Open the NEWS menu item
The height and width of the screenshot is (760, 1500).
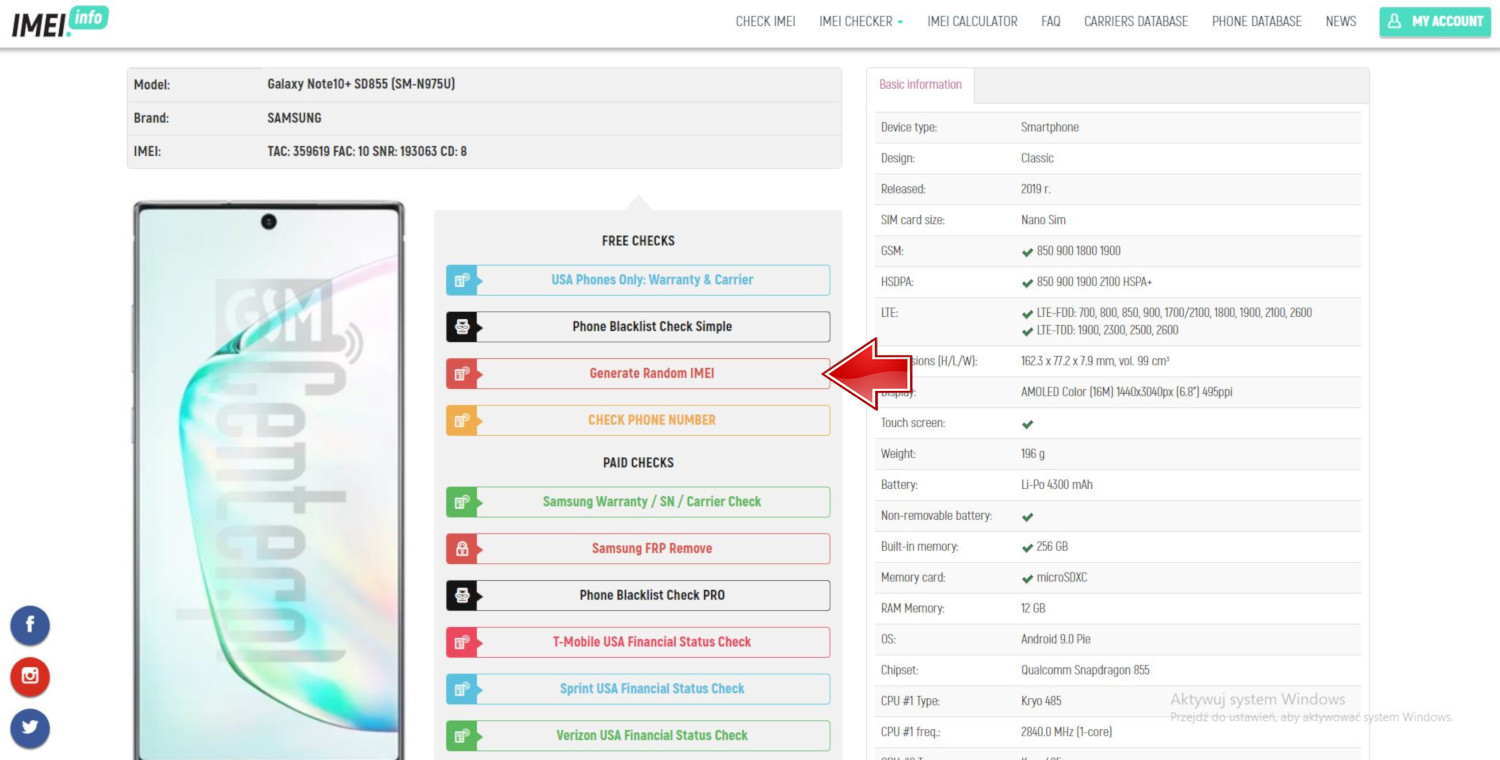point(1341,21)
